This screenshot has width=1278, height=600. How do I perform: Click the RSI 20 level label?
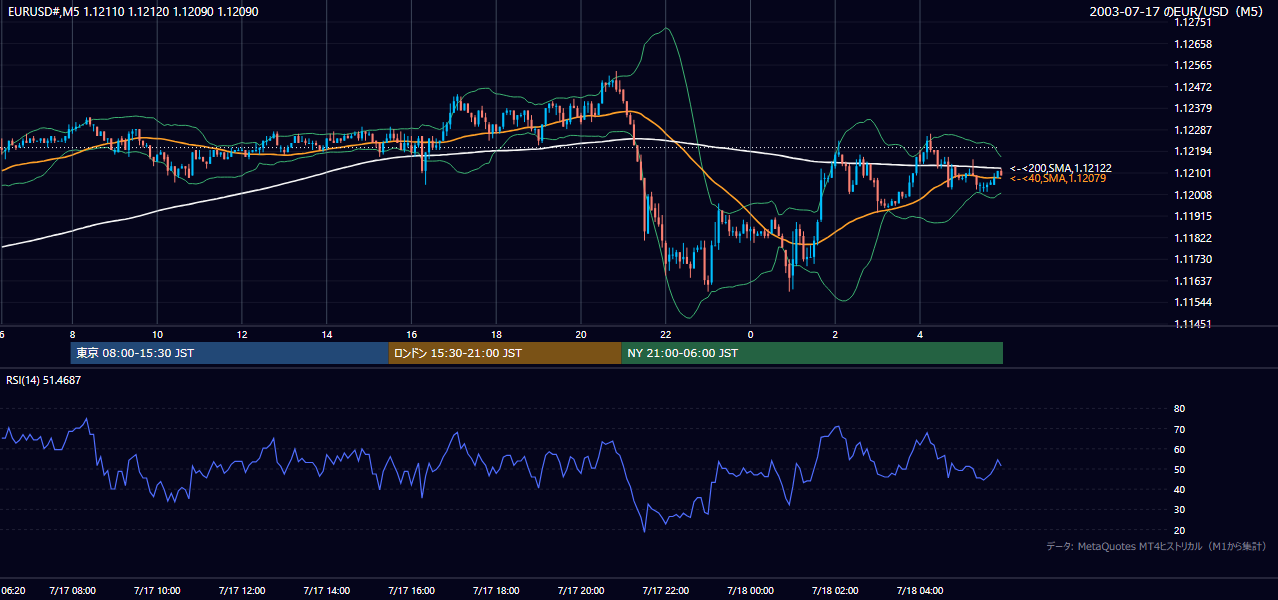(x=1179, y=530)
